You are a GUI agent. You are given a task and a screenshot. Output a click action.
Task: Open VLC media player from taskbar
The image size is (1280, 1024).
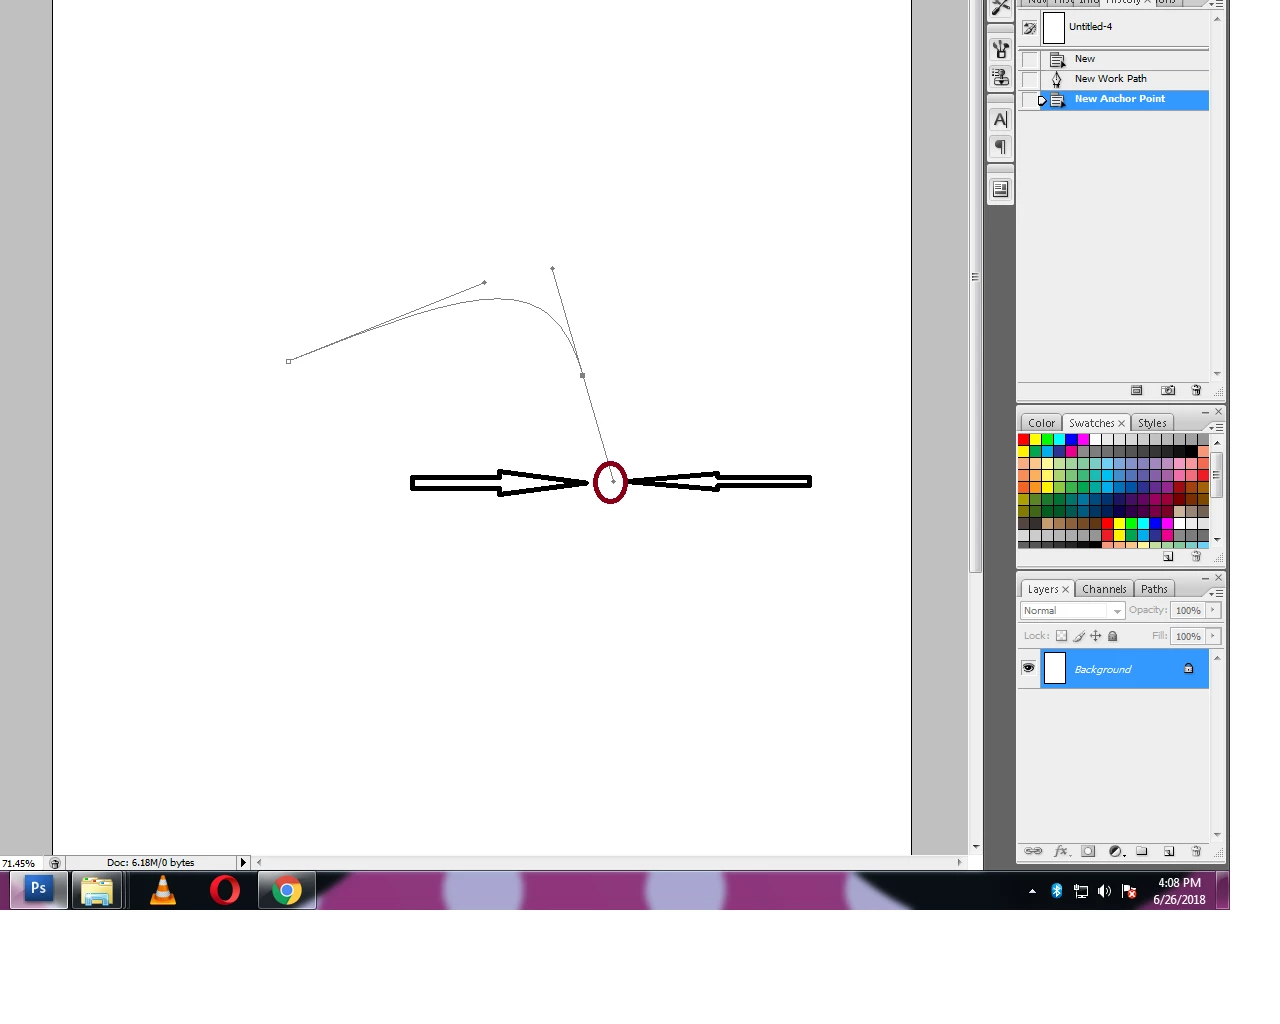163,889
